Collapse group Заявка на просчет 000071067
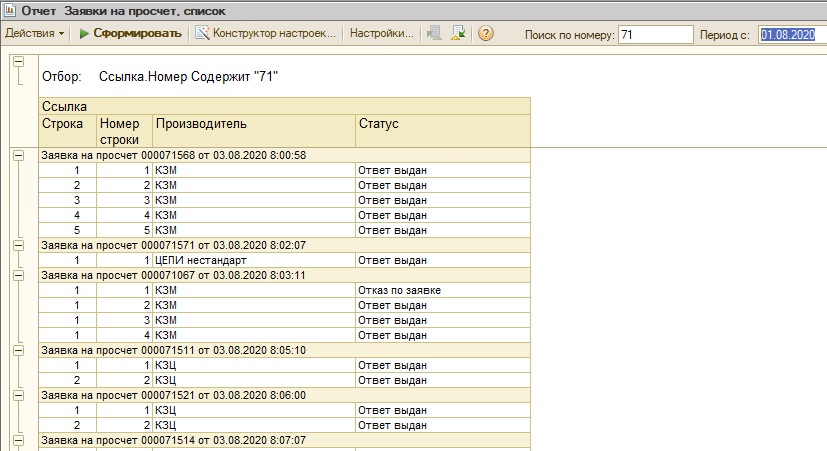Screen dimensions: 827x451 [x=18, y=275]
